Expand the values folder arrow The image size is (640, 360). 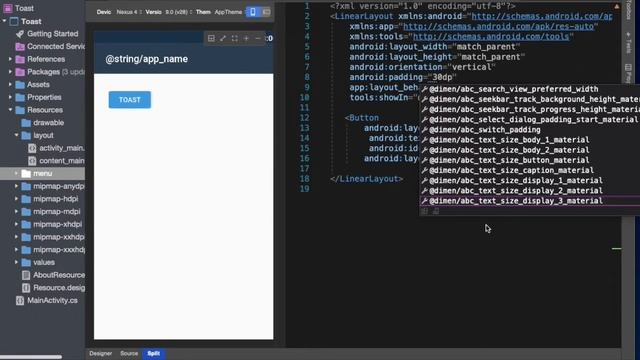(x=16, y=262)
